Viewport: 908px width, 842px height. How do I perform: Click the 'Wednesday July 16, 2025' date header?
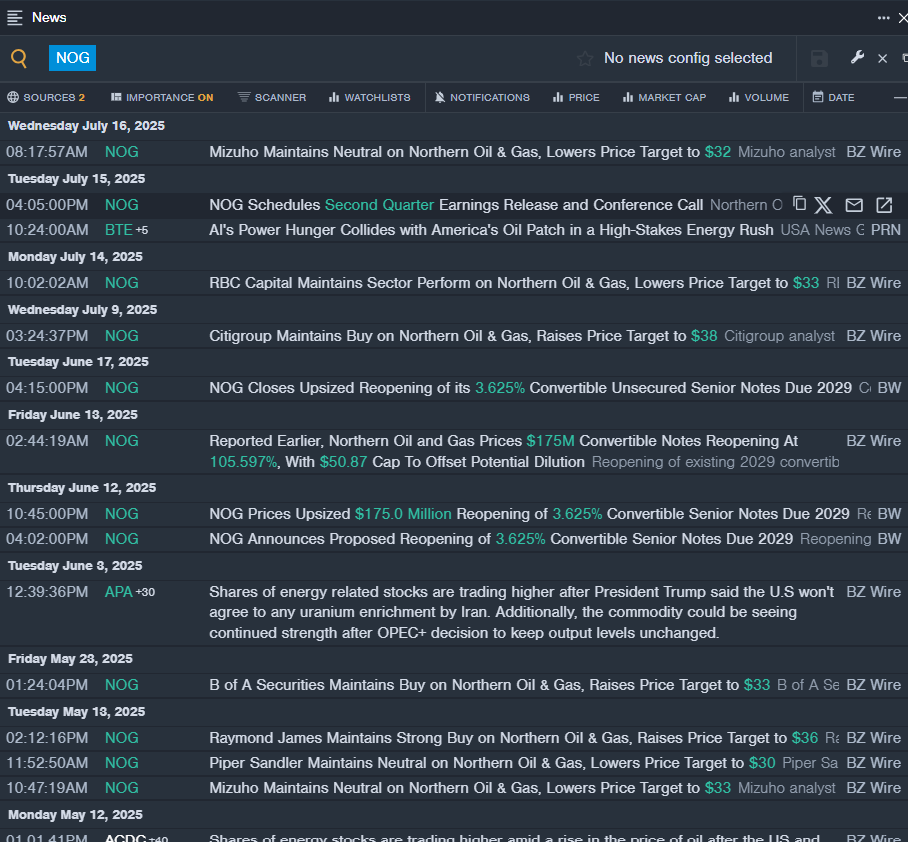click(86, 126)
